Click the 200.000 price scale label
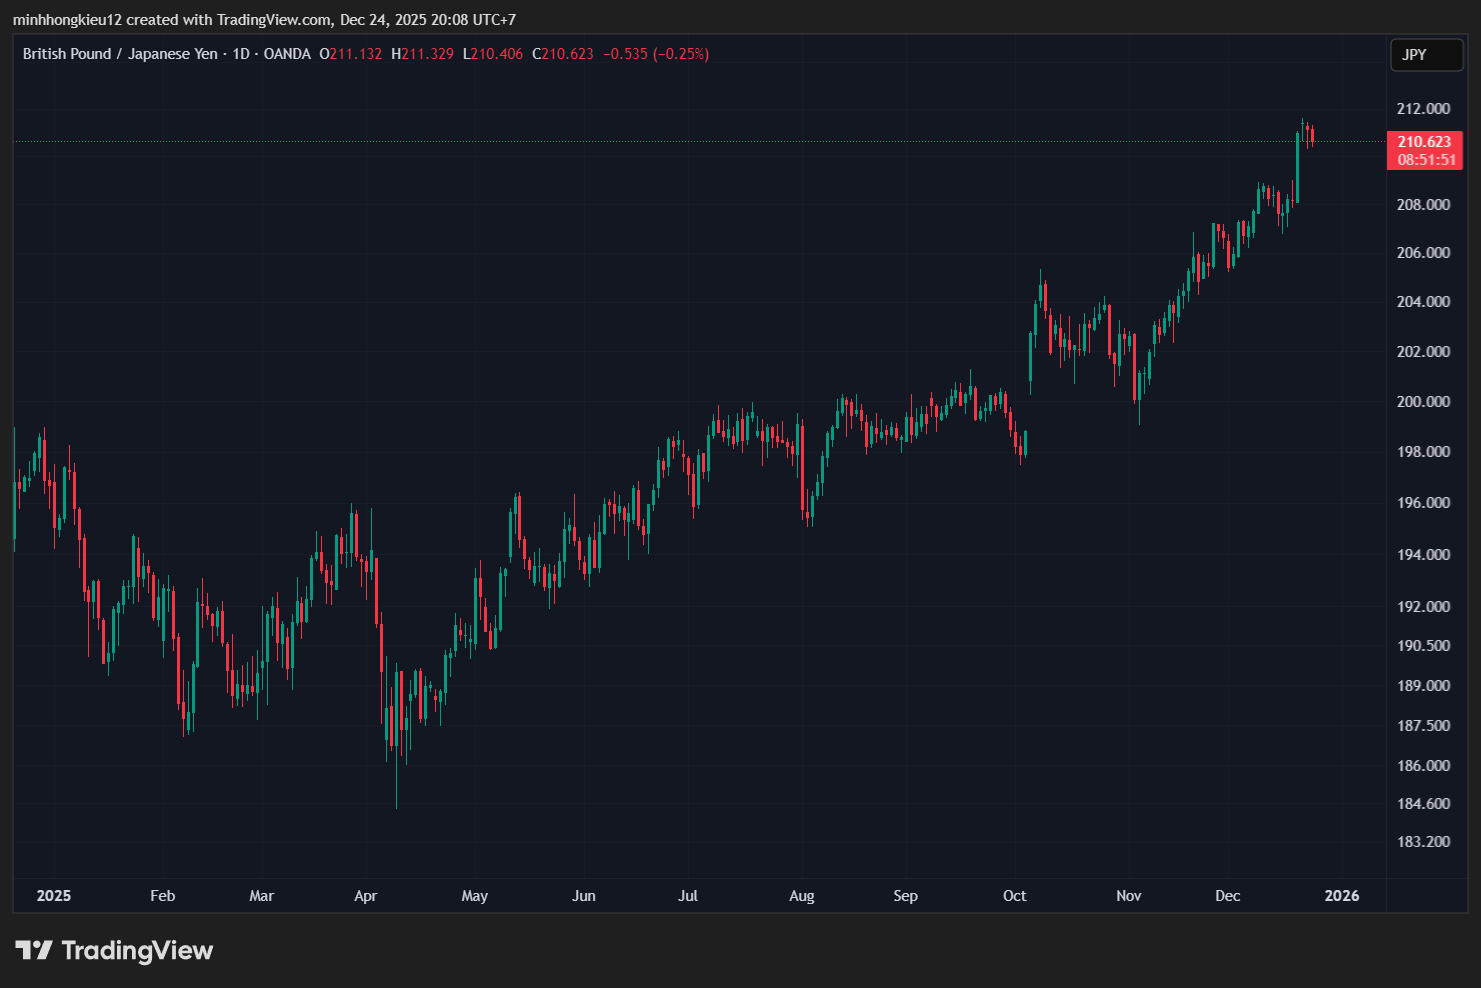This screenshot has height=988, width=1481. click(1423, 402)
